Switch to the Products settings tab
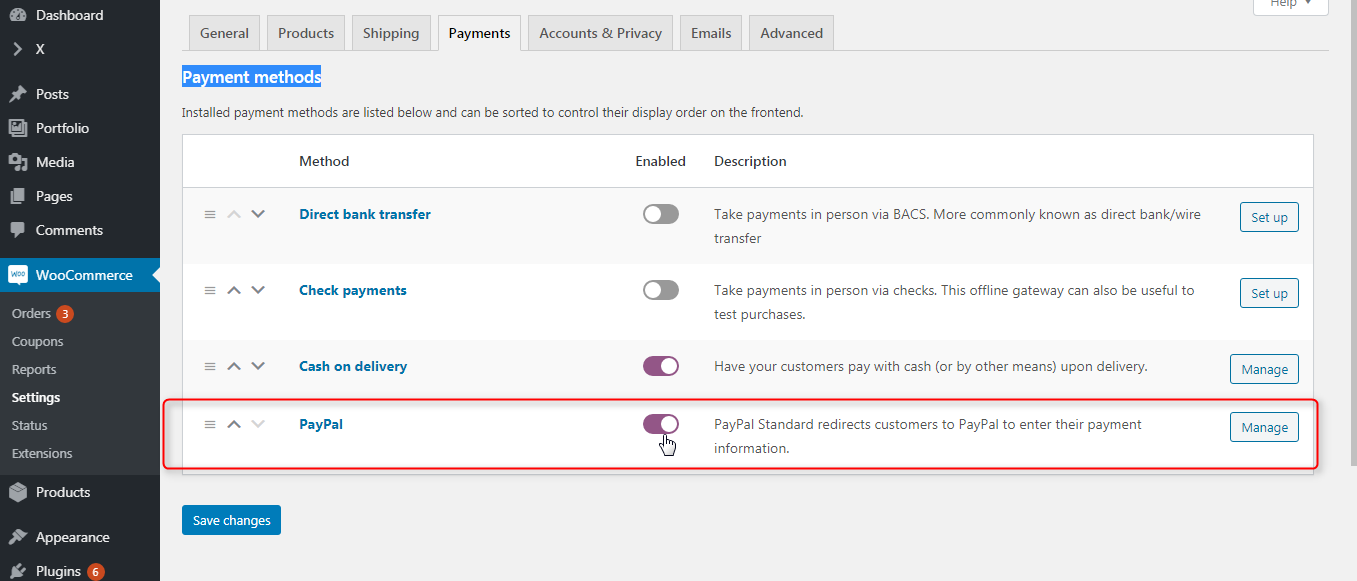The width and height of the screenshot is (1357, 581). tap(306, 33)
